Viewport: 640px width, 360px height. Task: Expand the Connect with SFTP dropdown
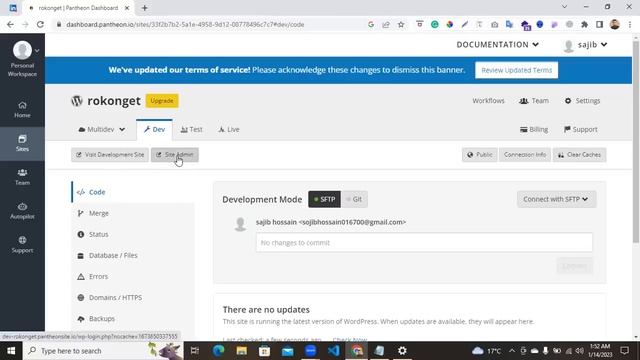click(x=556, y=199)
